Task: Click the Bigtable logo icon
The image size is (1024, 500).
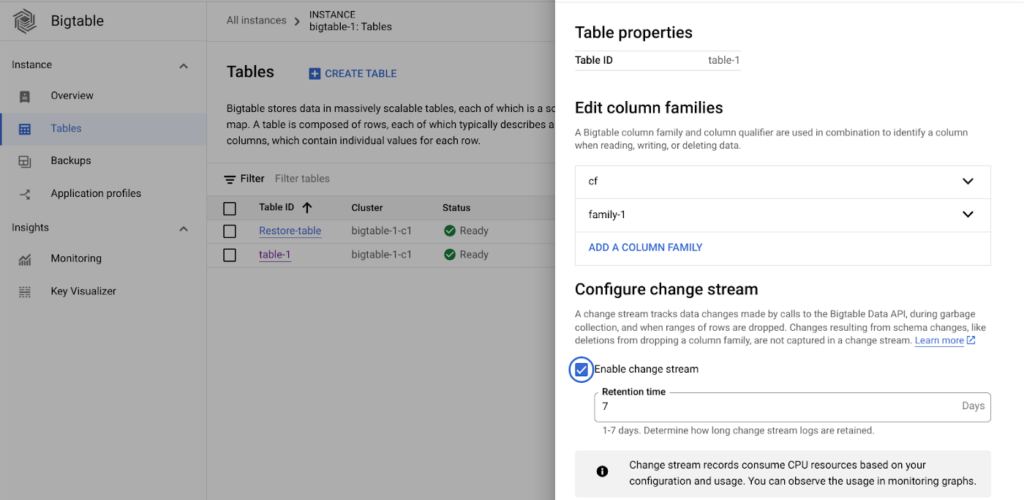Action: pyautogui.click(x=25, y=21)
